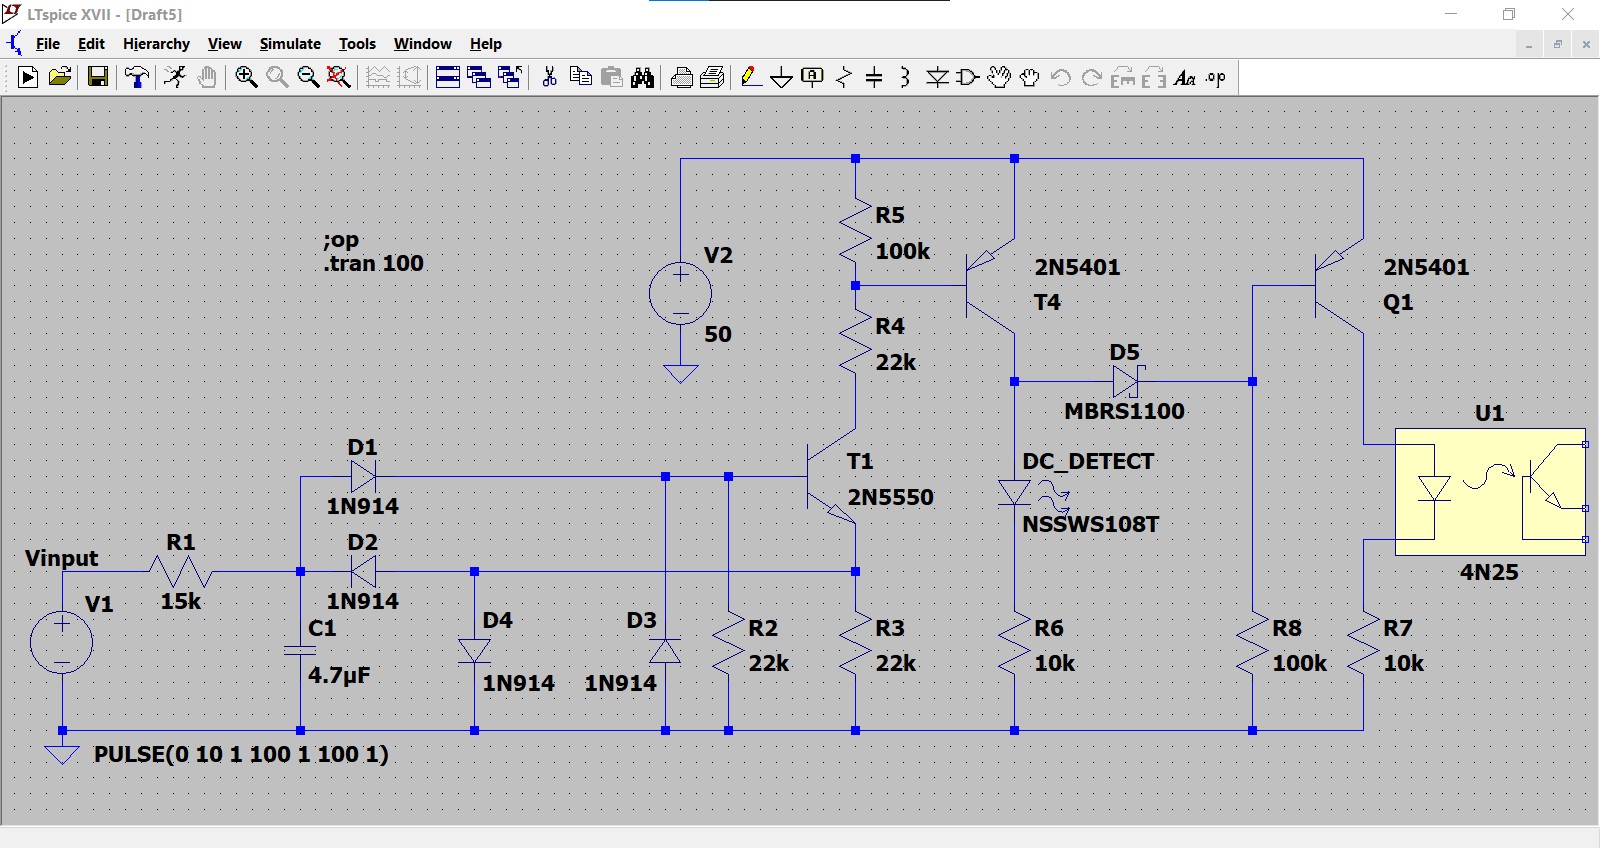Select the Capacitor placement tool
This screenshot has height=848, width=1600.
tap(874, 77)
